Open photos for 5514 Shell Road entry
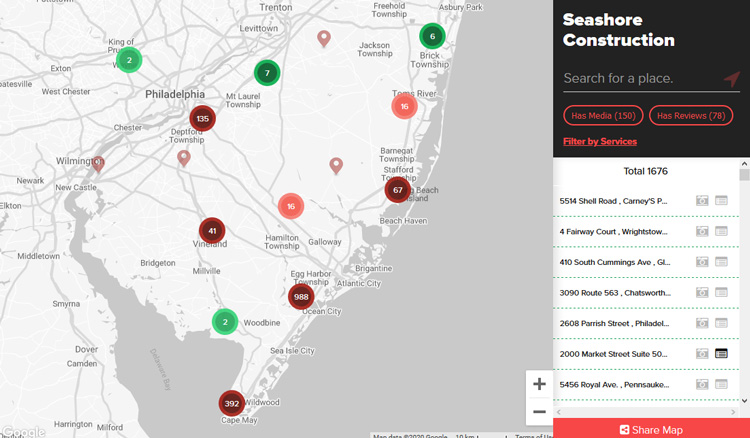750x438 pixels. pyautogui.click(x=702, y=200)
